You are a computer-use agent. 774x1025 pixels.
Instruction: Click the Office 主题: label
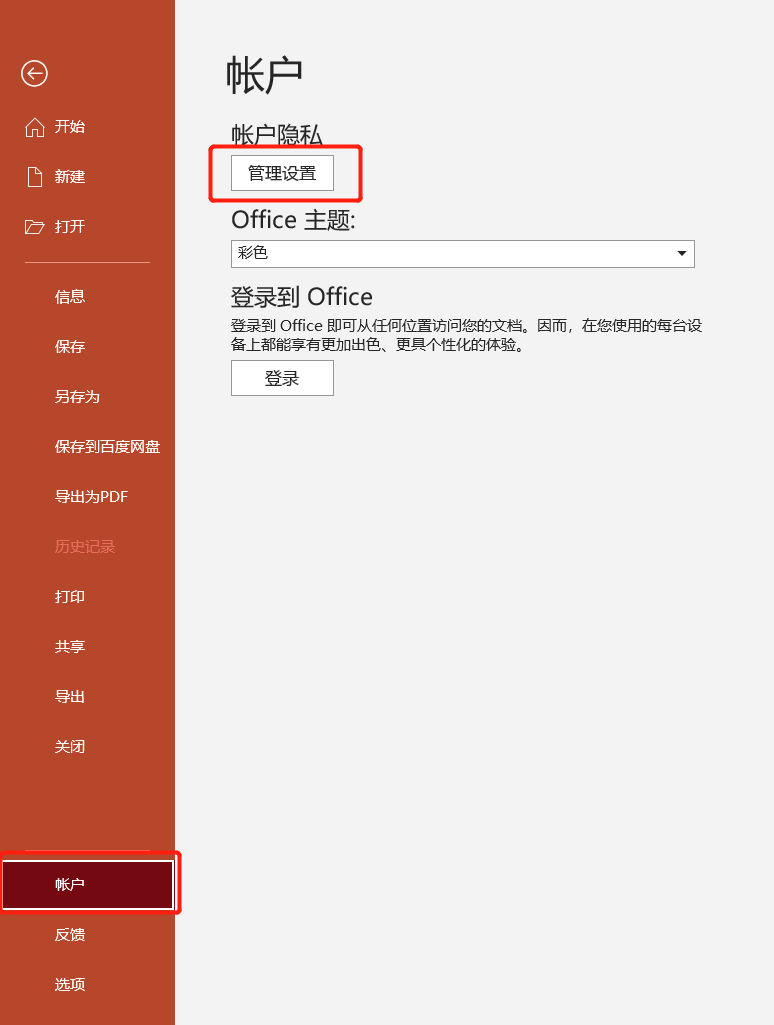293,220
